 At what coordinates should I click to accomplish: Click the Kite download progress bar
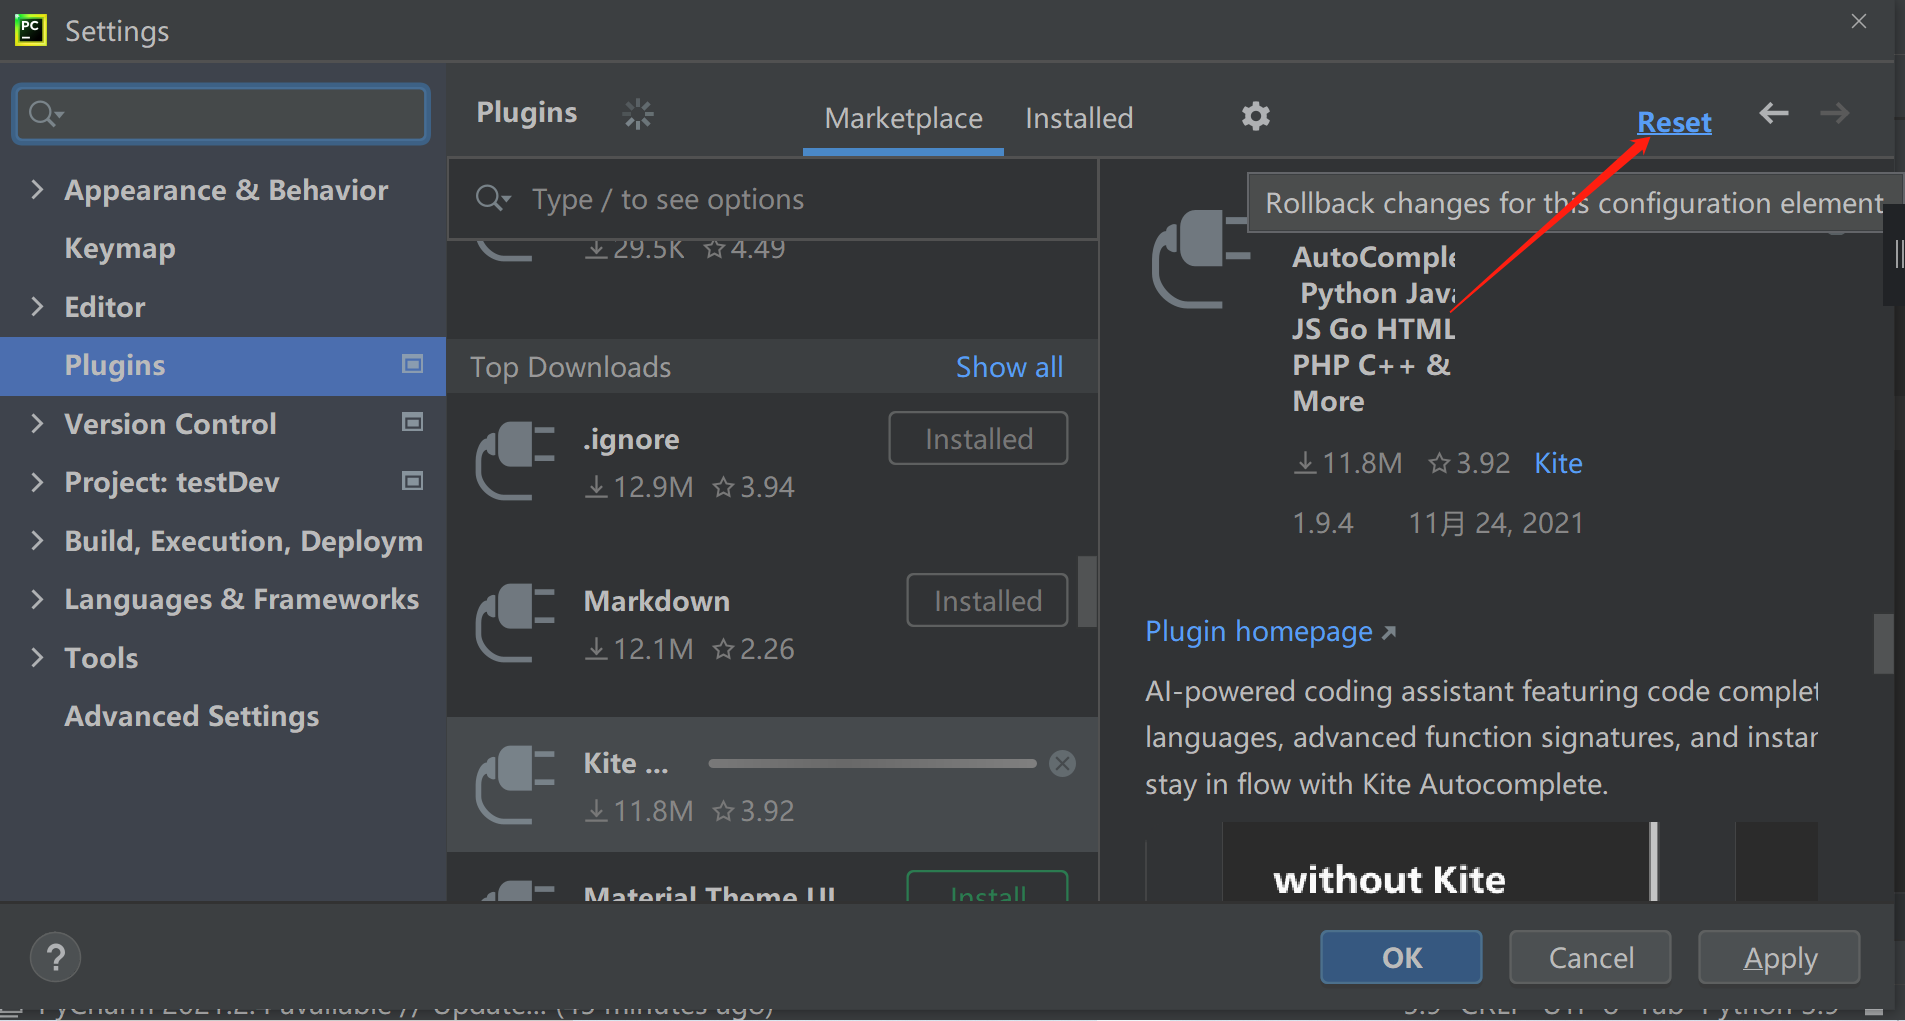tap(872, 764)
